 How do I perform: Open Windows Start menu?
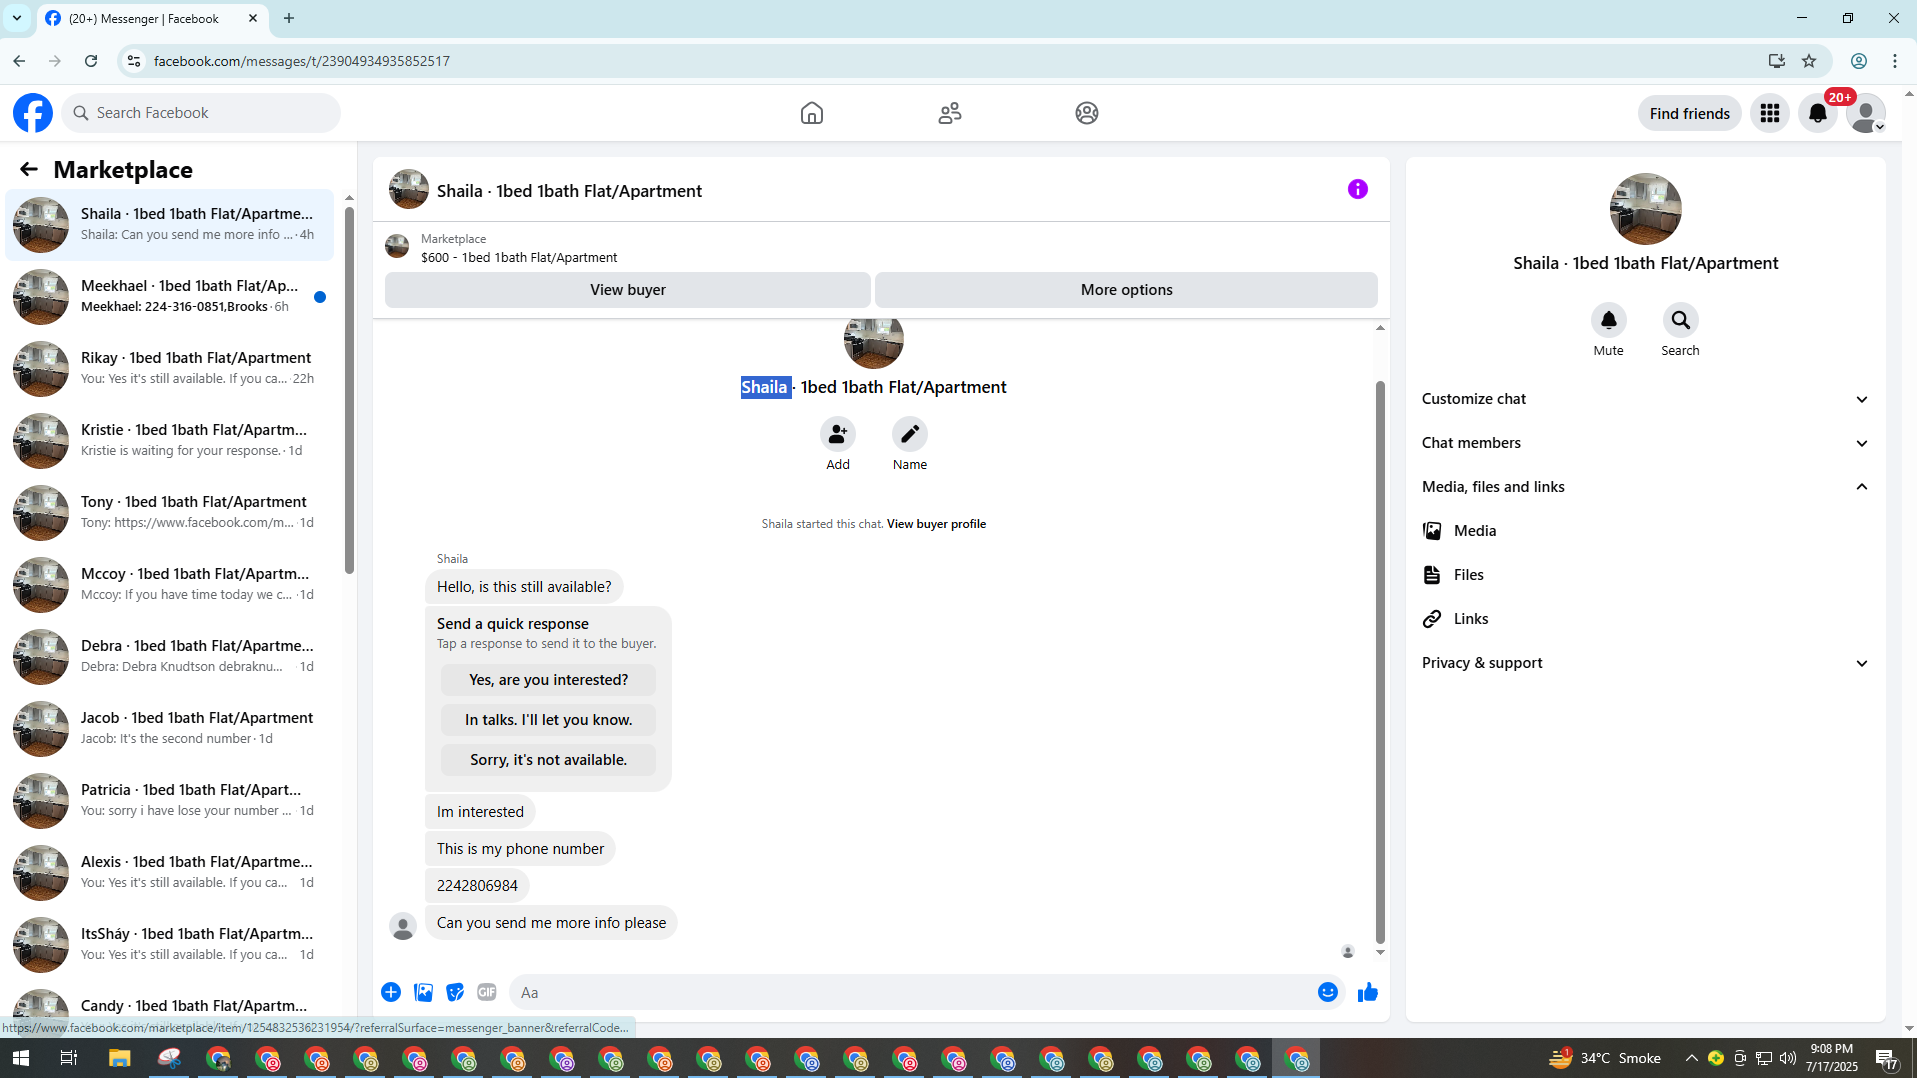(x=20, y=1058)
